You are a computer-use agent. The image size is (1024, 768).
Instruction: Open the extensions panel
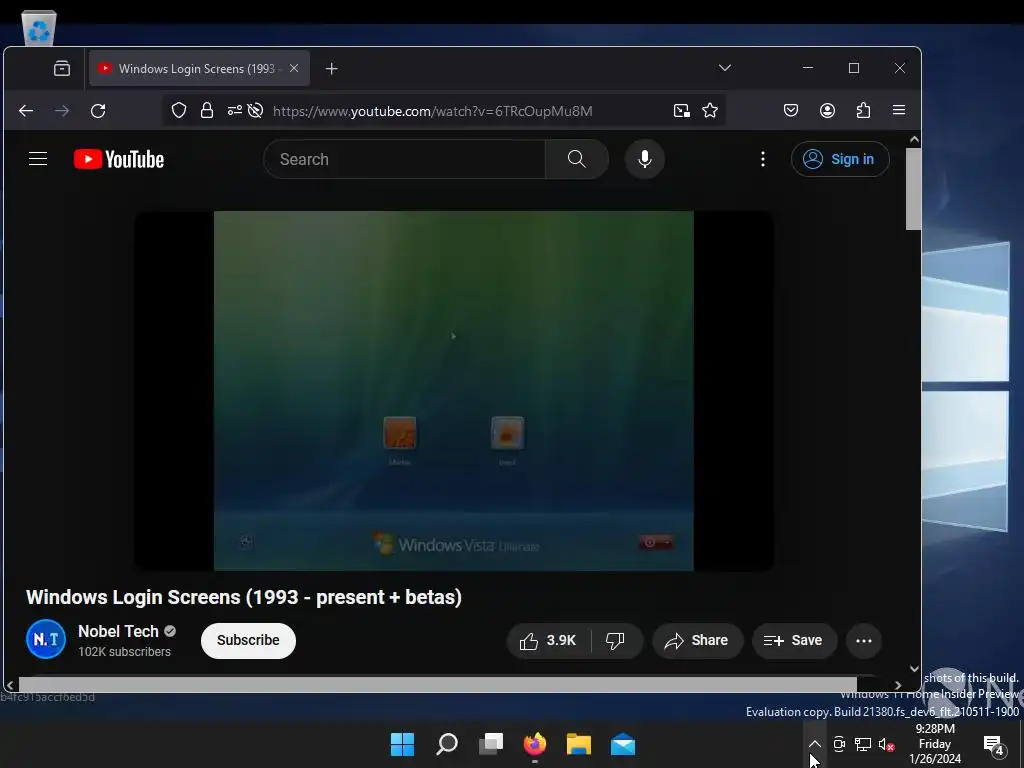(x=863, y=110)
